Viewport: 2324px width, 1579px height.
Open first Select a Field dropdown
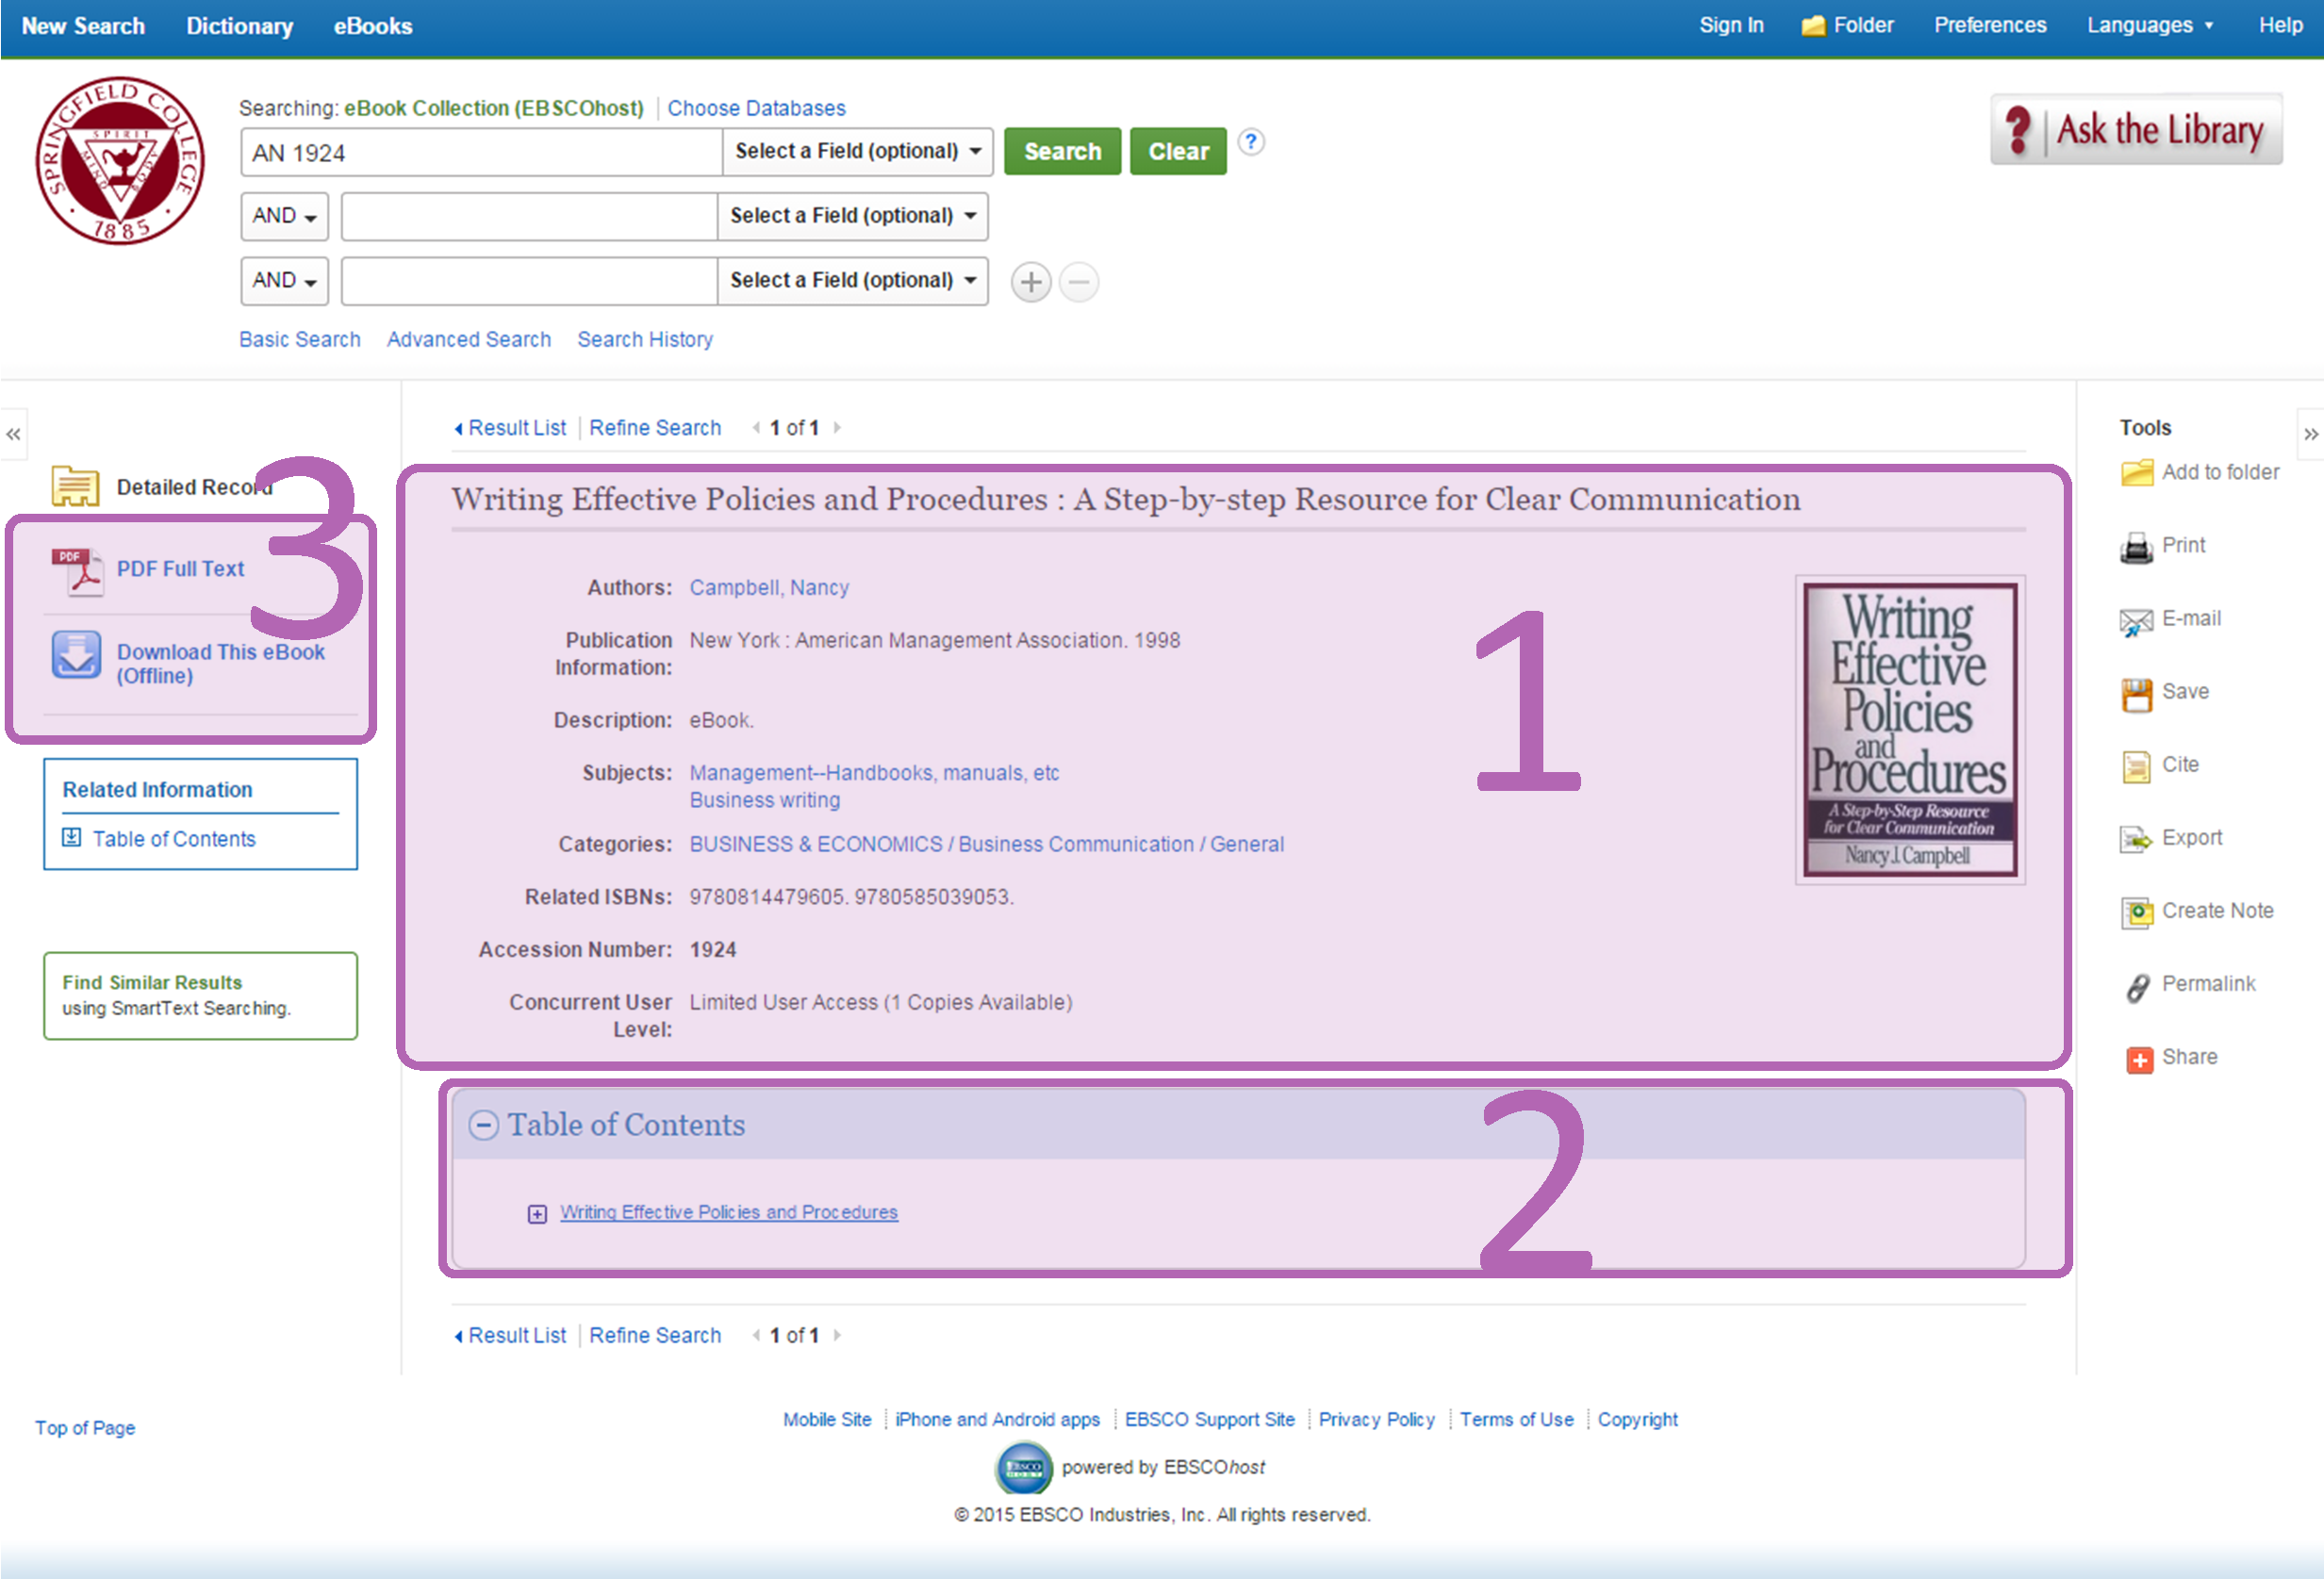tap(857, 152)
